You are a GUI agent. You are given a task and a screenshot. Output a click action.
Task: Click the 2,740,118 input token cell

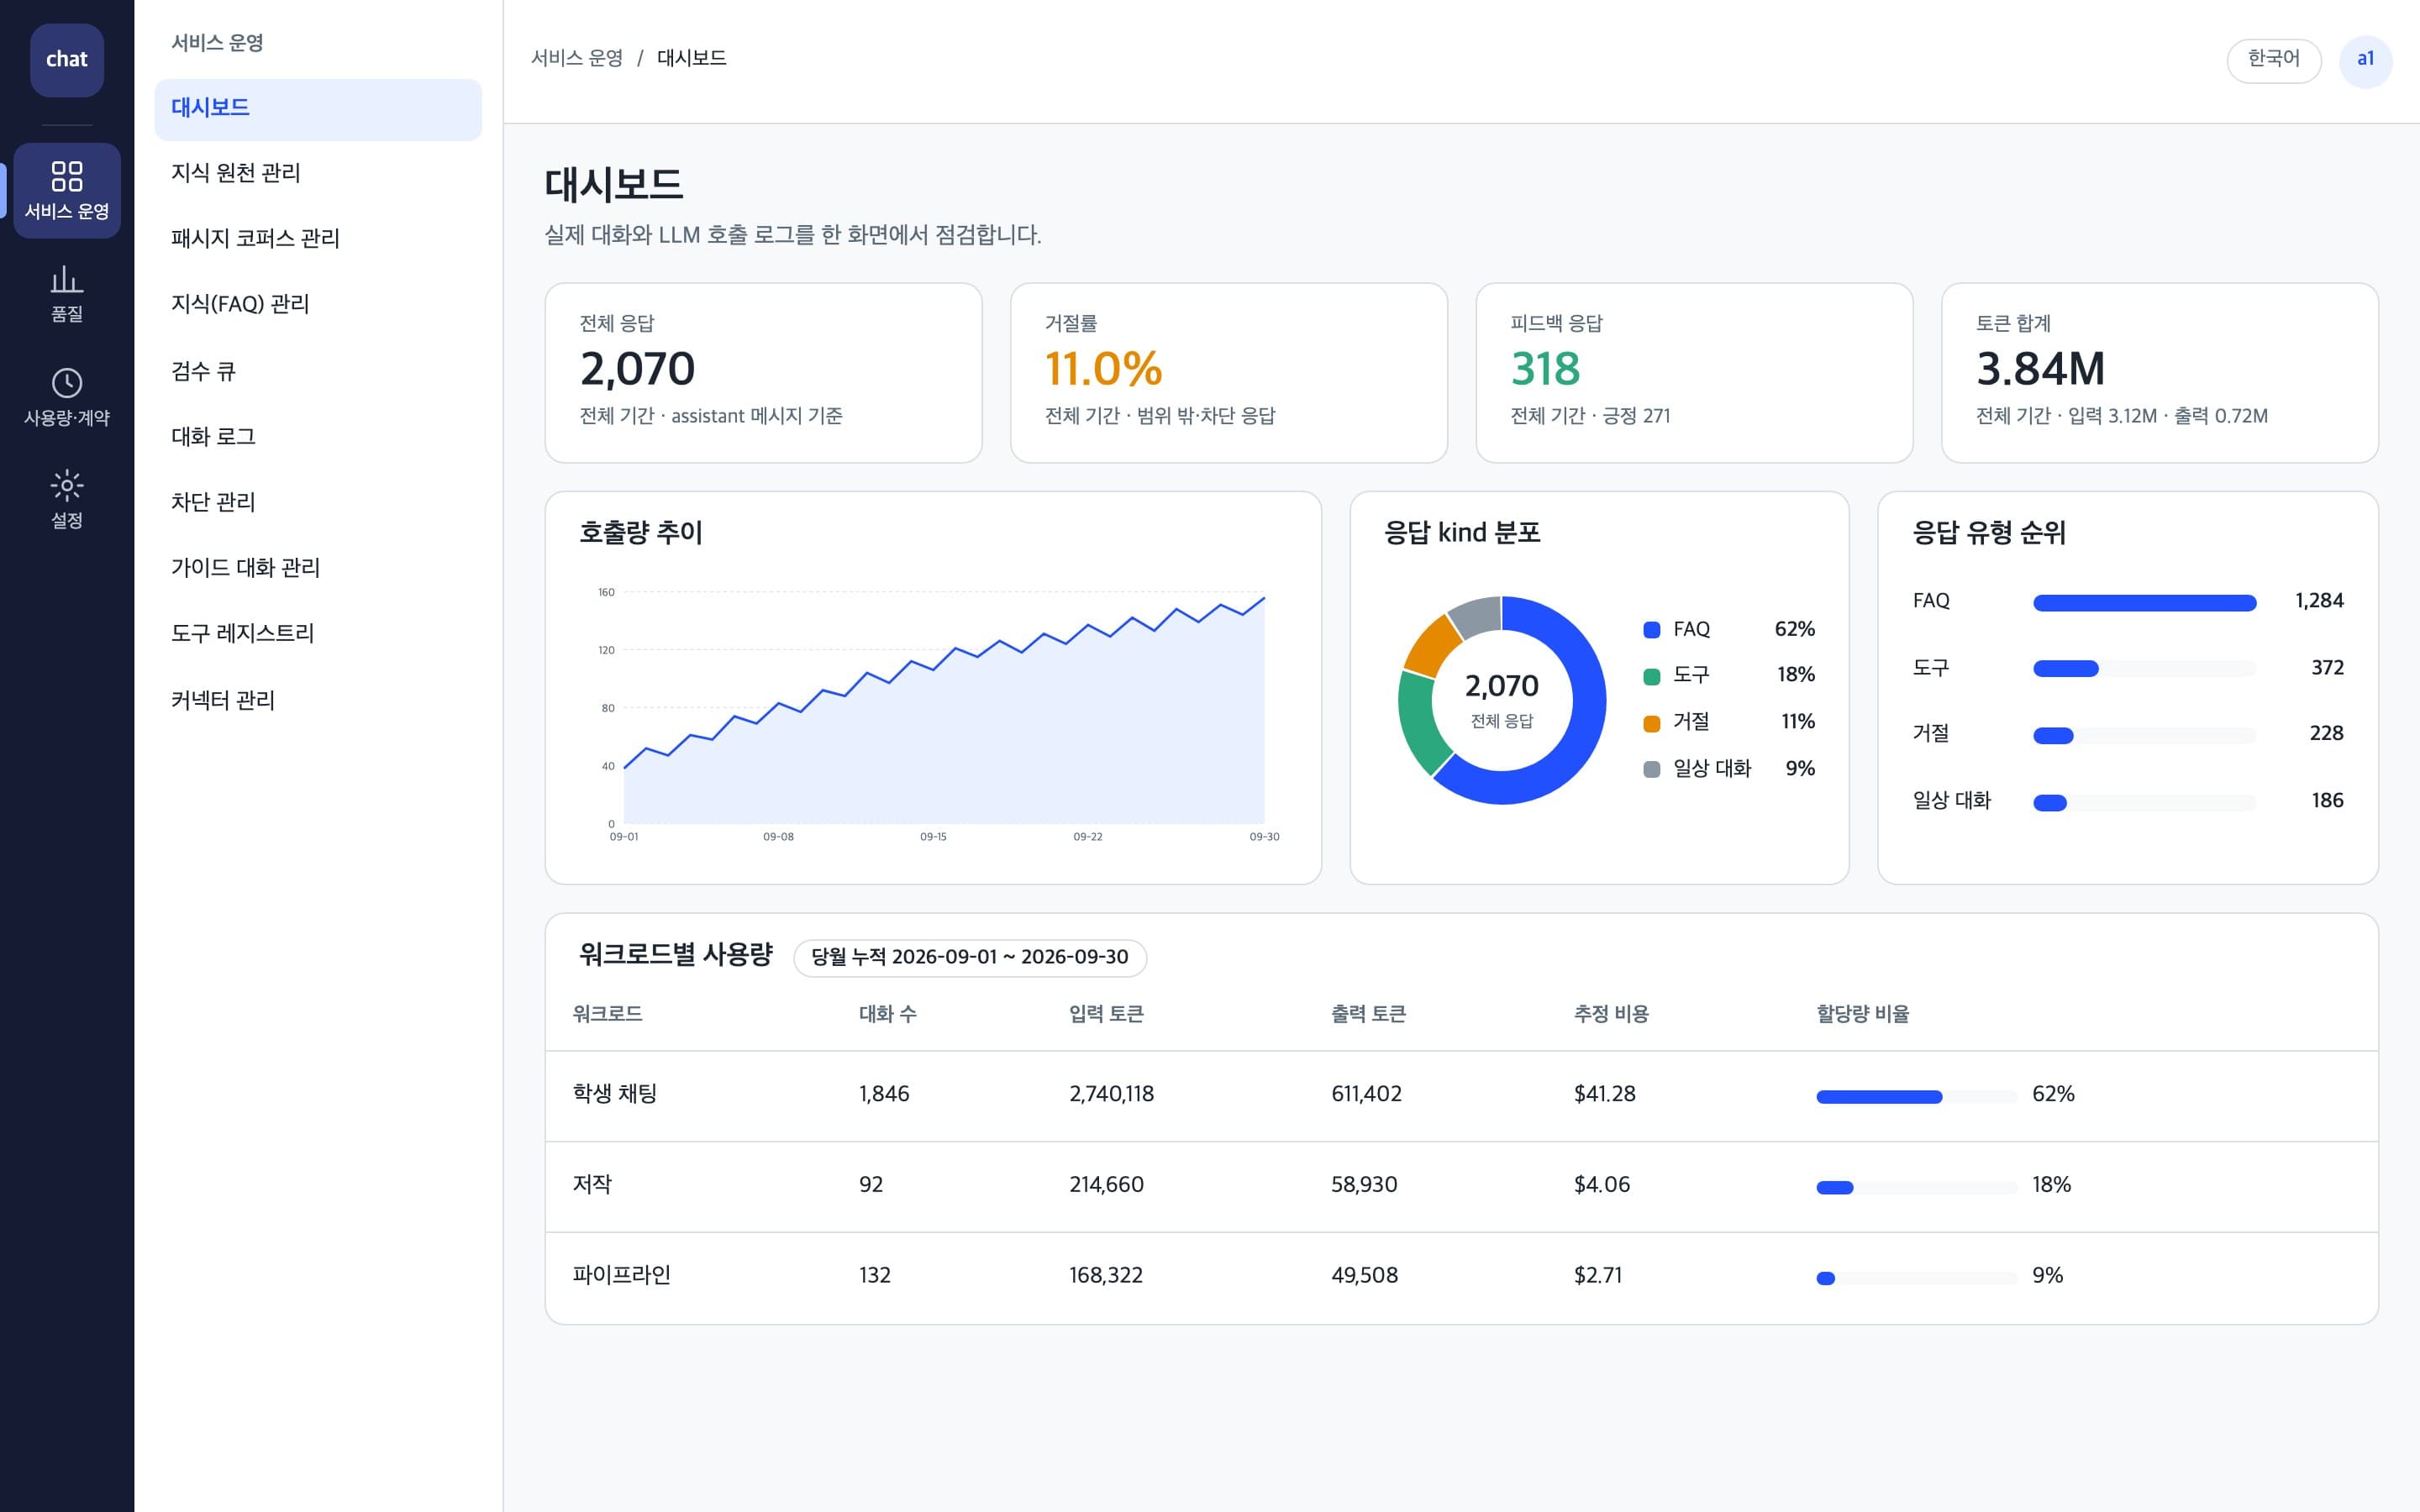click(x=1111, y=1094)
